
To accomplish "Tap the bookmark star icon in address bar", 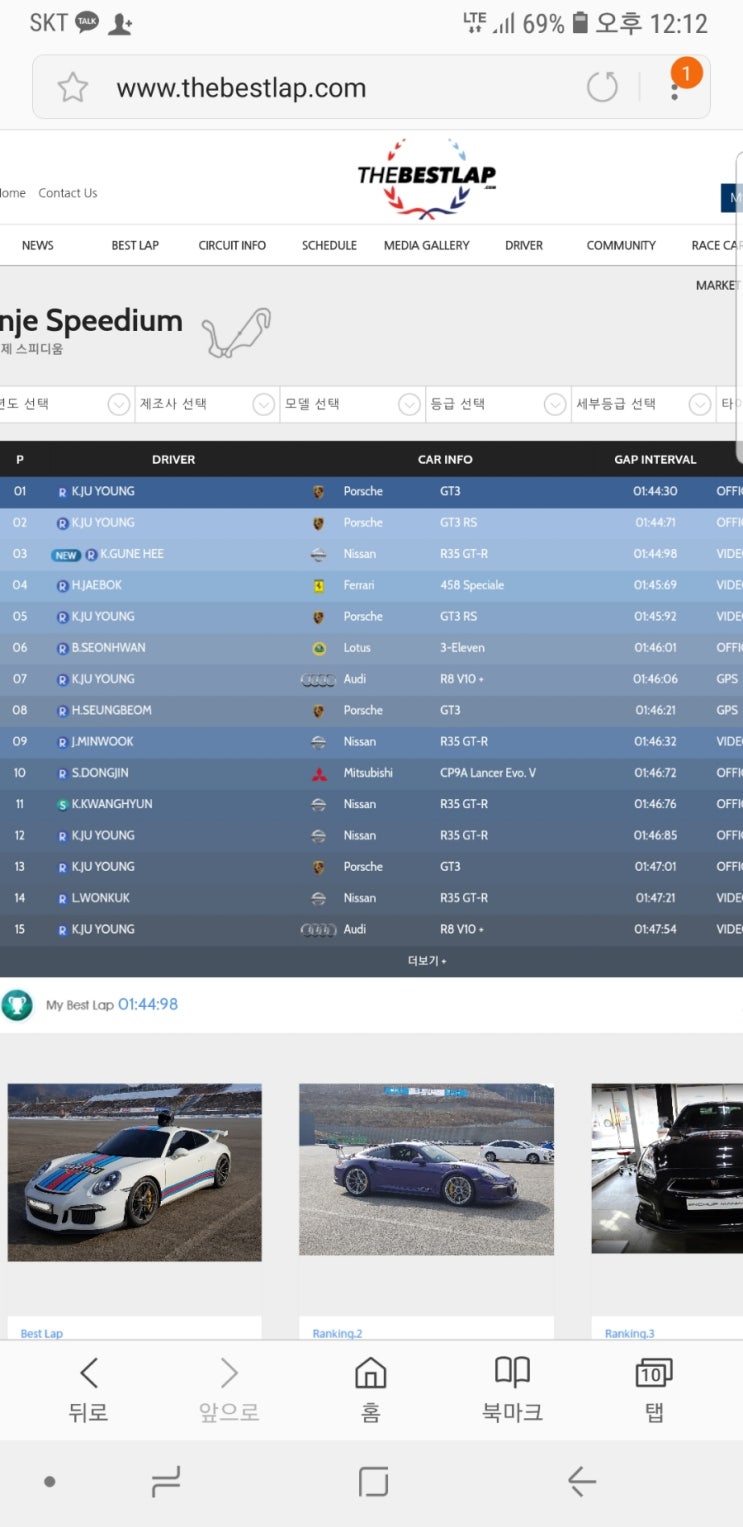I will (x=72, y=88).
